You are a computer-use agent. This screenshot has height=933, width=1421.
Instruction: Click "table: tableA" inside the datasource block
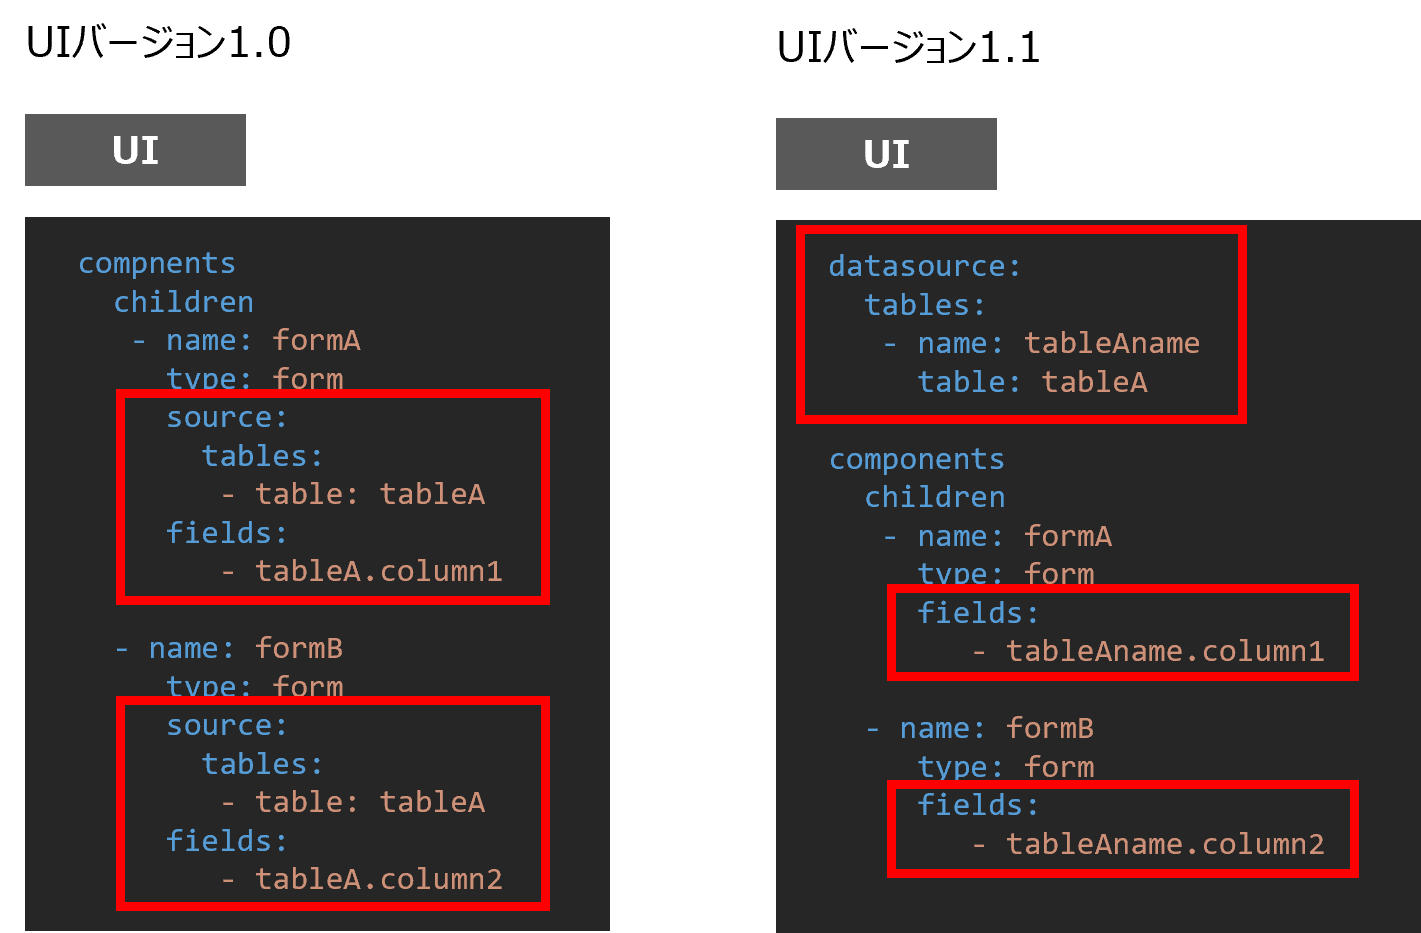pos(1032,382)
